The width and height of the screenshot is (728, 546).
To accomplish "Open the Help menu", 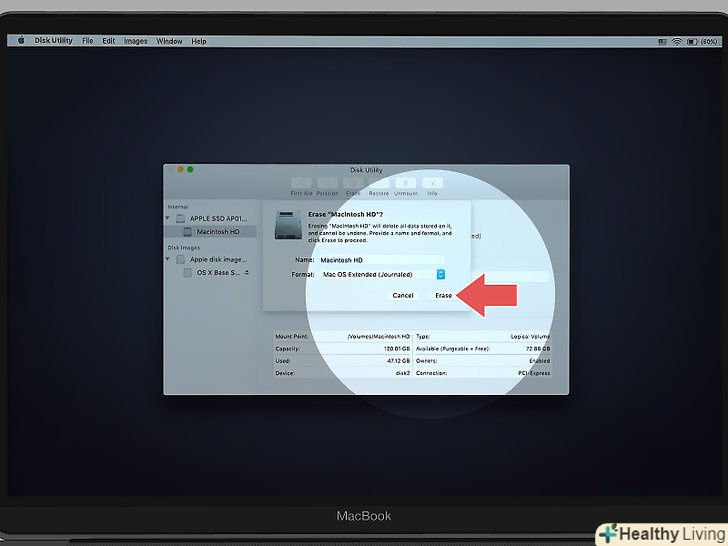I will click(x=199, y=41).
